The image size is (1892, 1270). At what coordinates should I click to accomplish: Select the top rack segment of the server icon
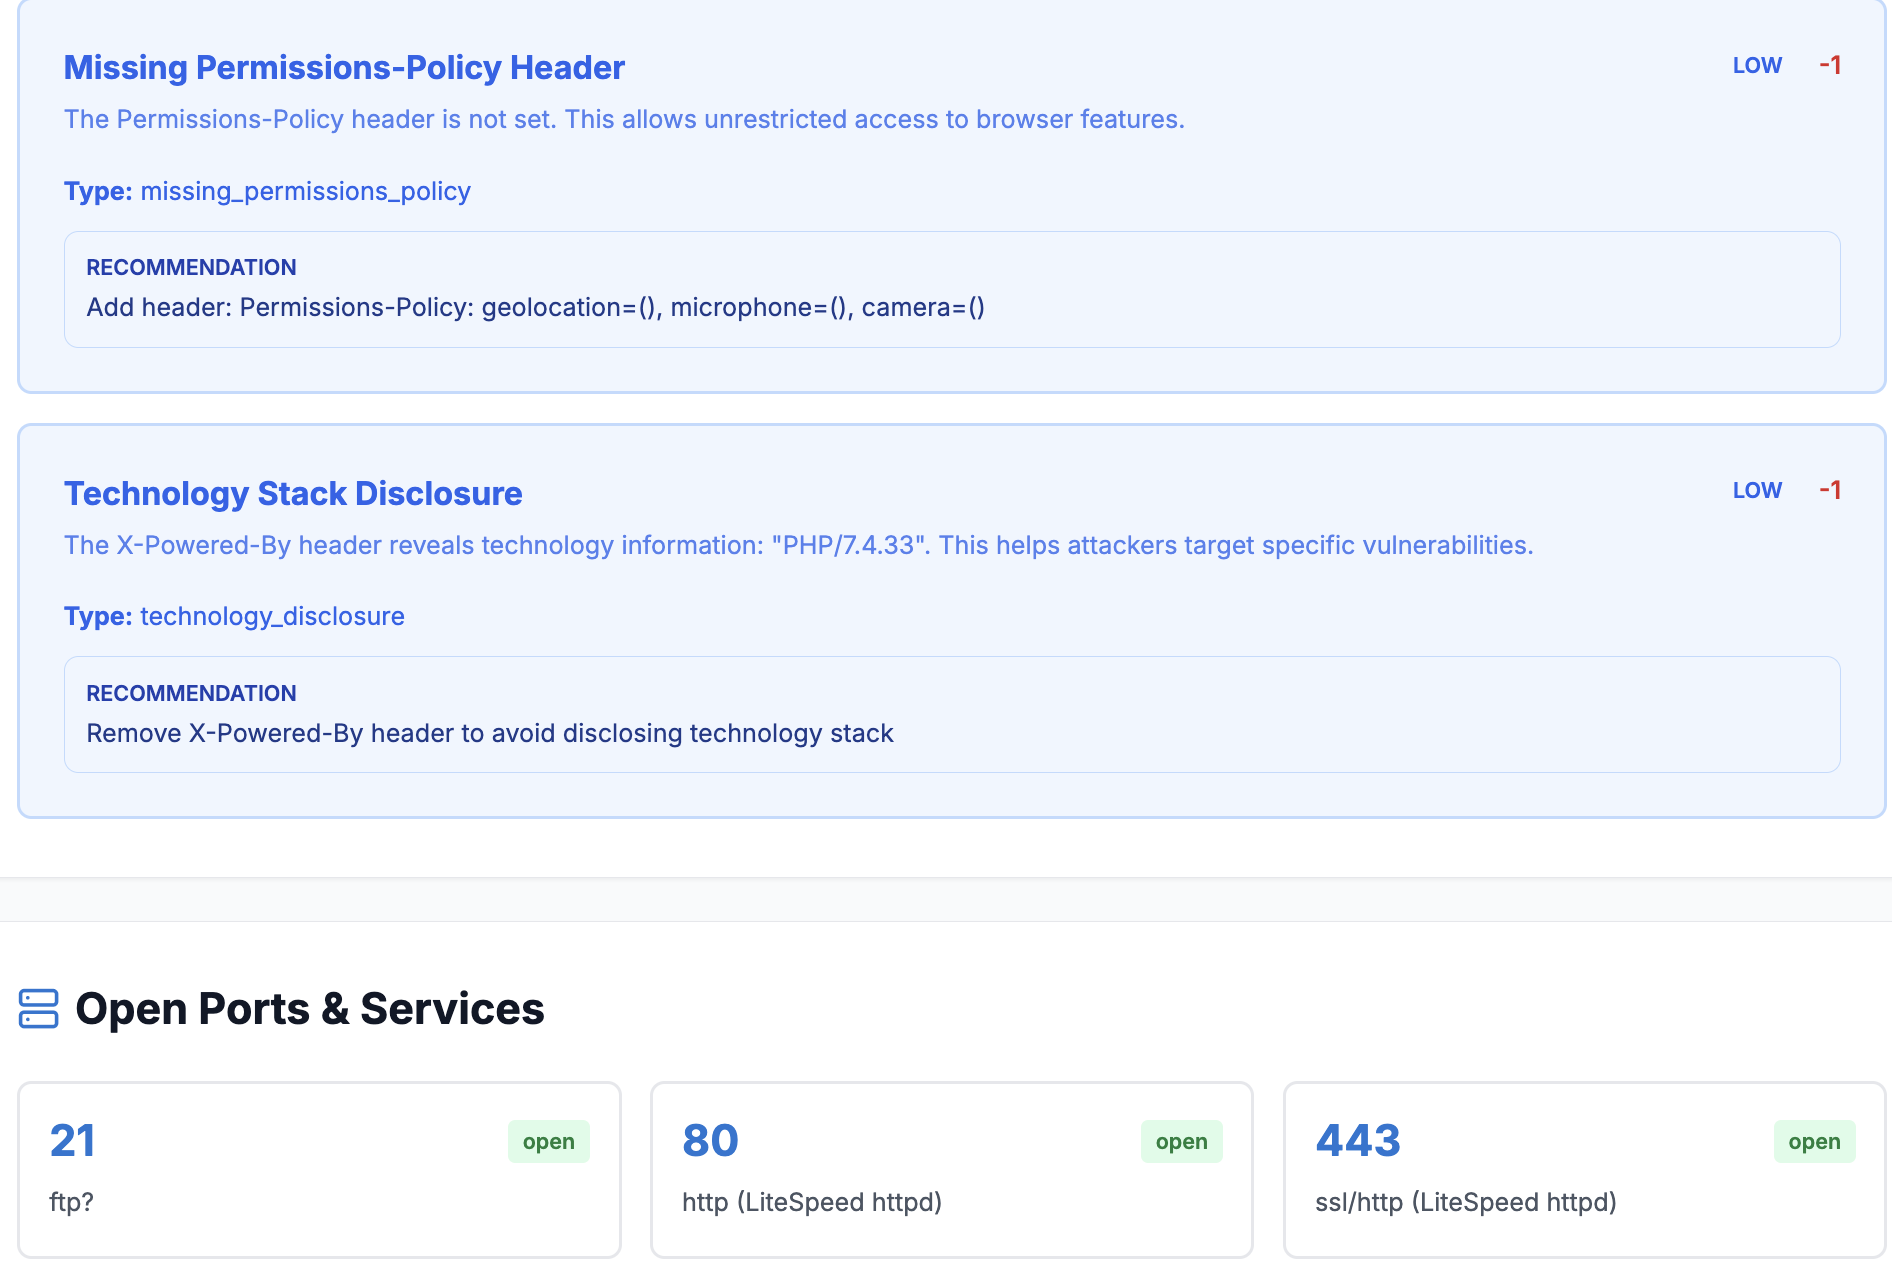point(37,996)
